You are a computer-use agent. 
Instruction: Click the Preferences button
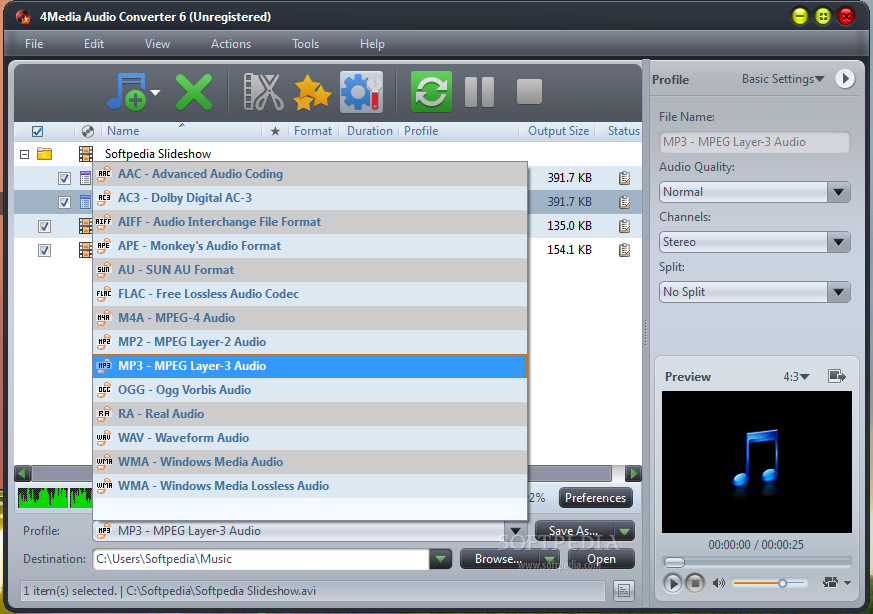[x=596, y=498]
